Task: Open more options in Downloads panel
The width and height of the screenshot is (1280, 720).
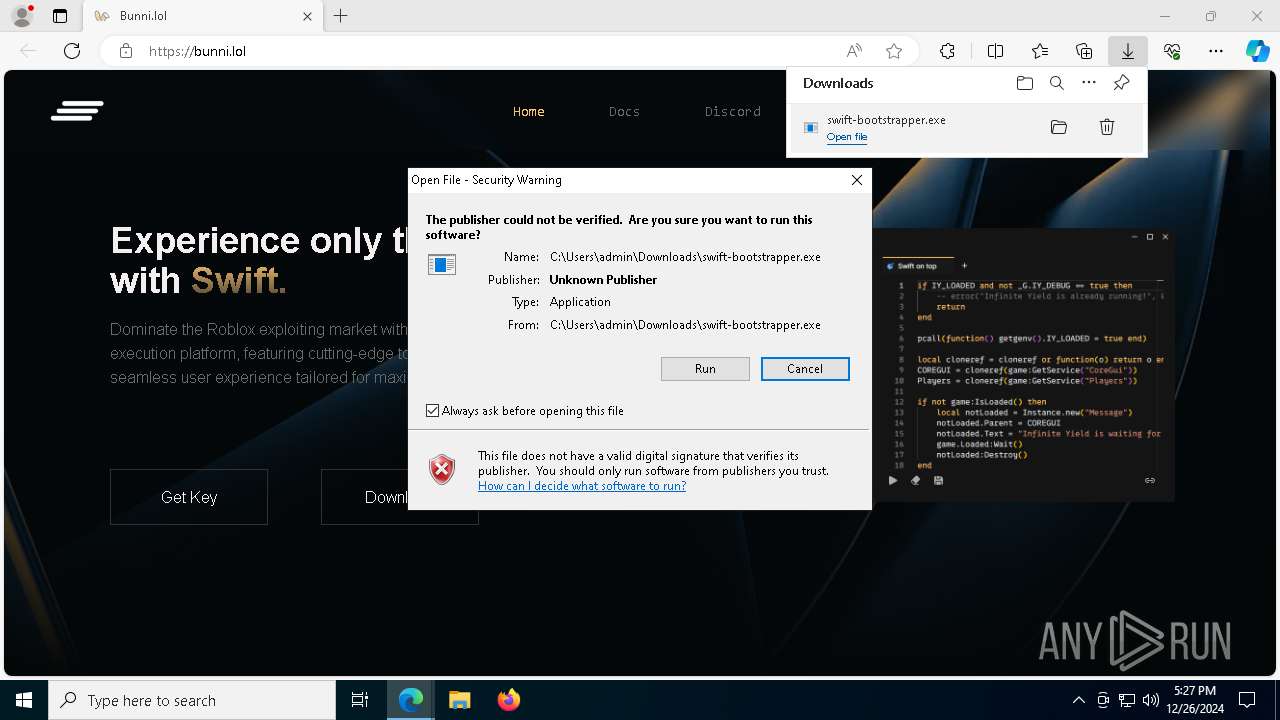Action: [1089, 83]
